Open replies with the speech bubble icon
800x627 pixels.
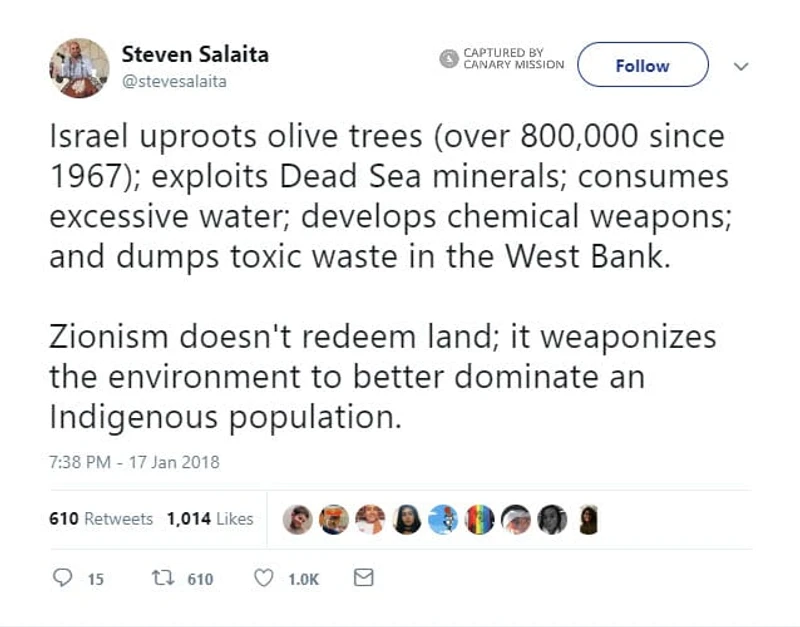pos(62,576)
